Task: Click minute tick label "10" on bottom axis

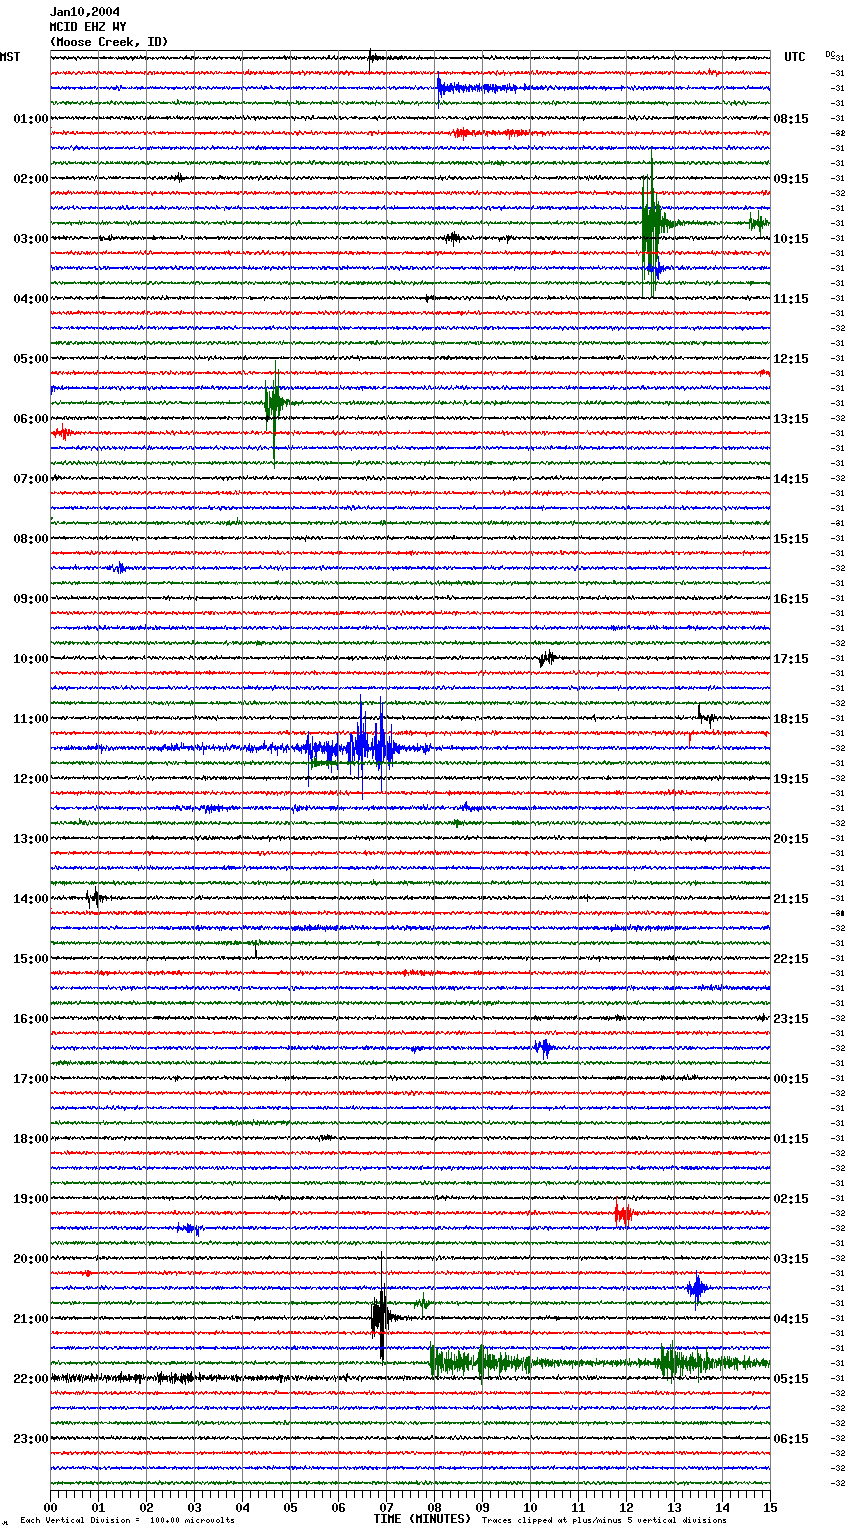Action: click(530, 1506)
